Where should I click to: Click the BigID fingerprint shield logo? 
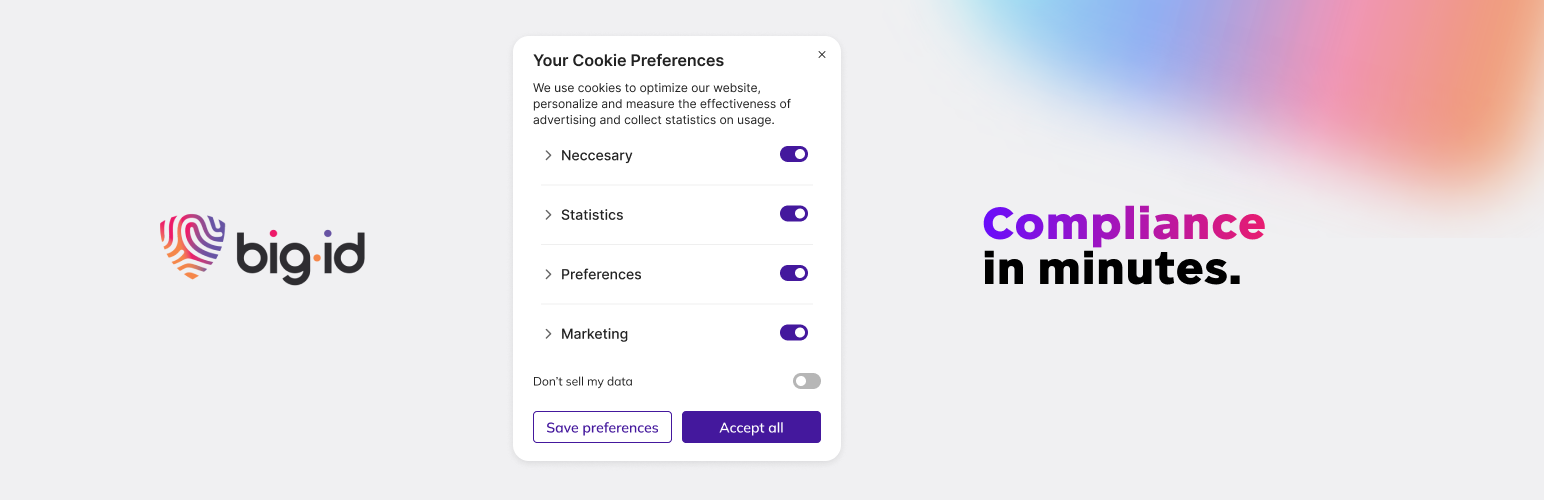(x=192, y=246)
